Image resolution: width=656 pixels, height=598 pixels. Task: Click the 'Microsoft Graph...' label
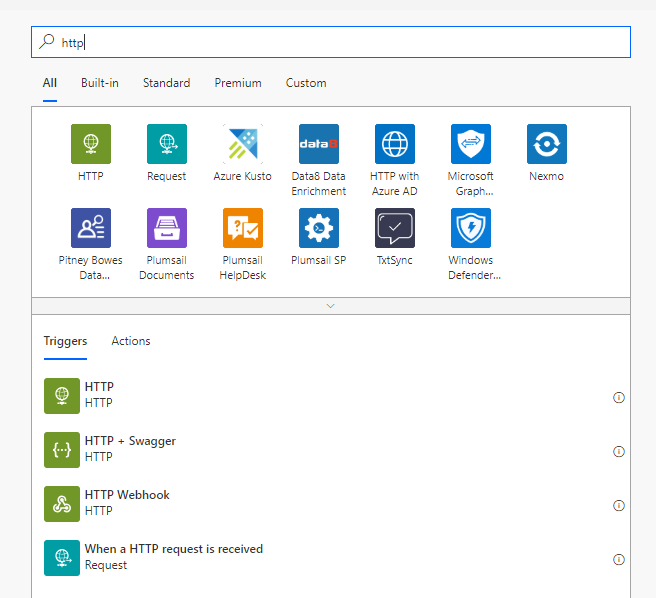471,184
